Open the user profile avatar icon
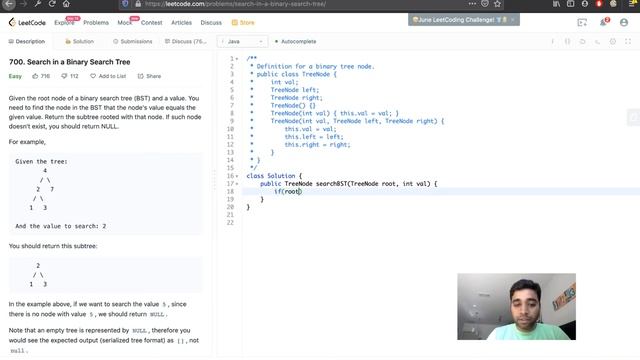The width and height of the screenshot is (640, 360). (x=624, y=22)
